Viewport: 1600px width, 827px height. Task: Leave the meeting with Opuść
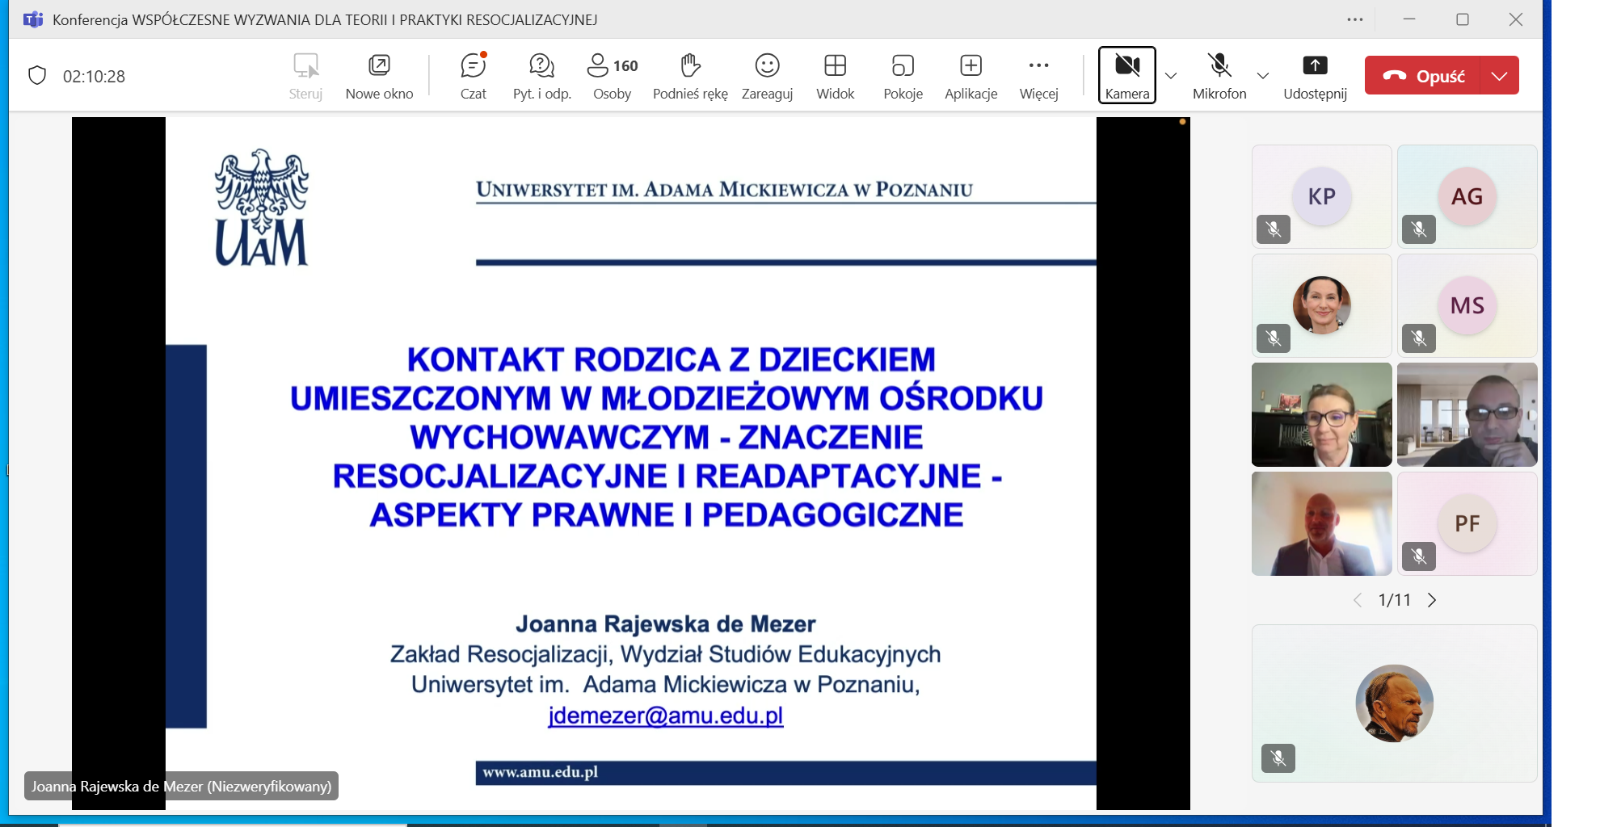[x=1425, y=76]
